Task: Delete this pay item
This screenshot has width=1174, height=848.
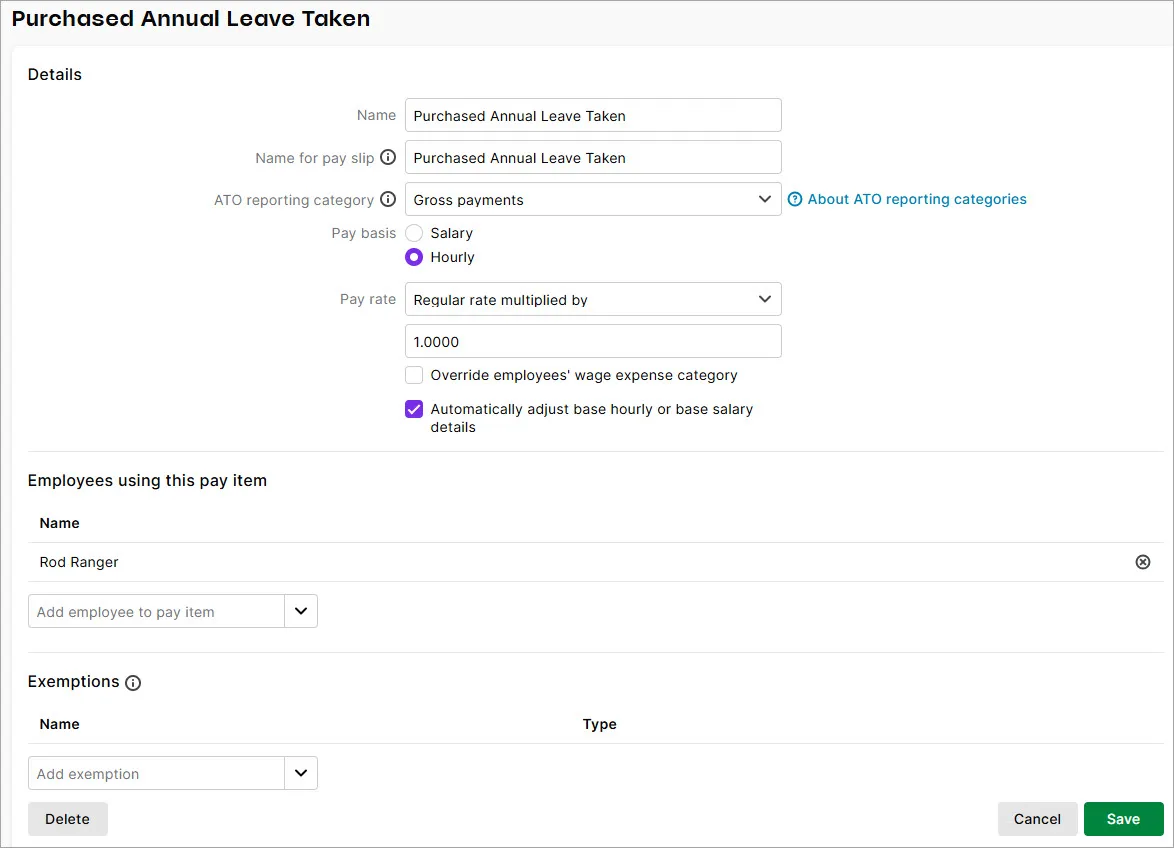Action: point(67,819)
